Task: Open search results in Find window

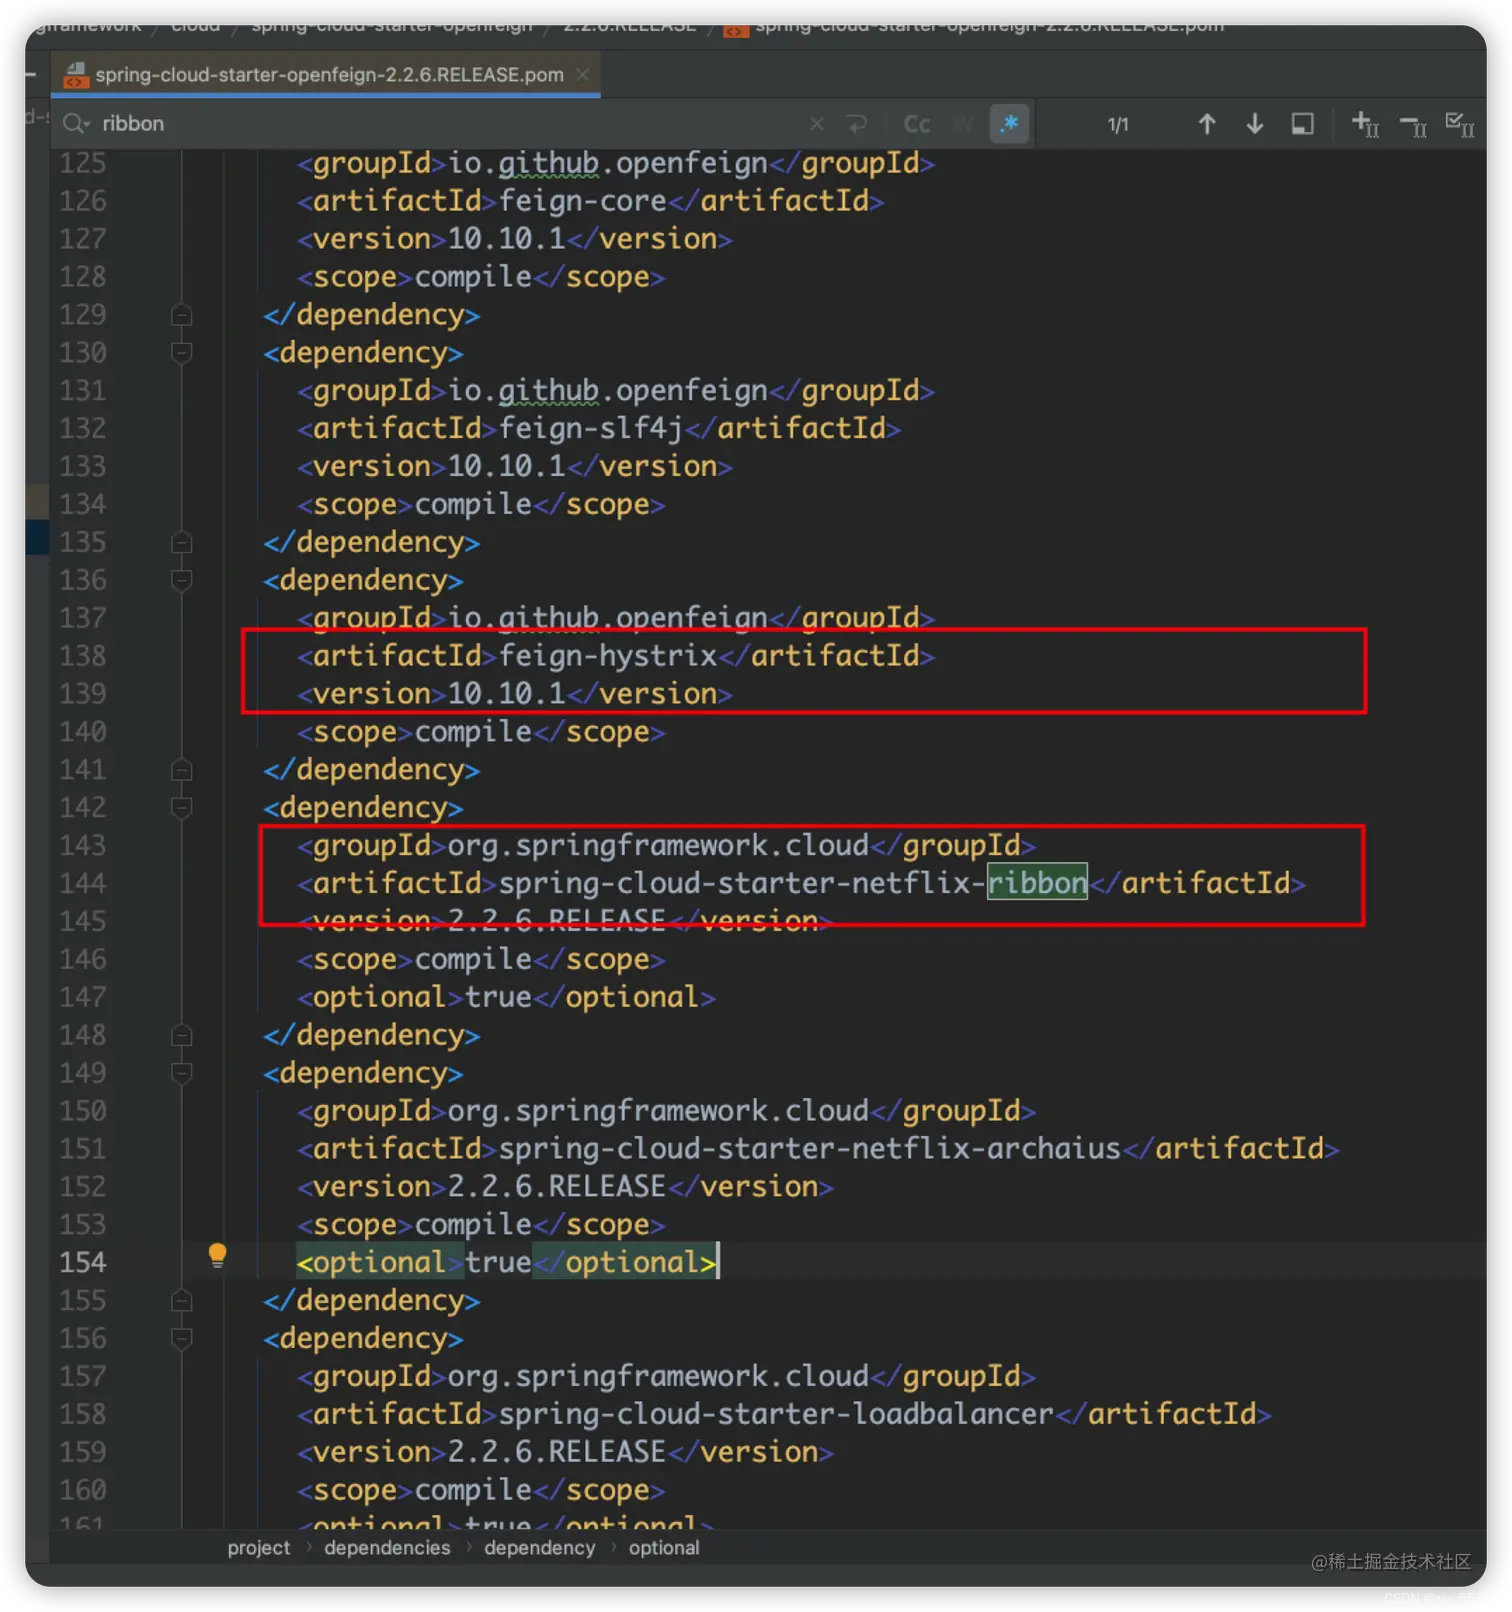Action: pyautogui.click(x=1302, y=124)
